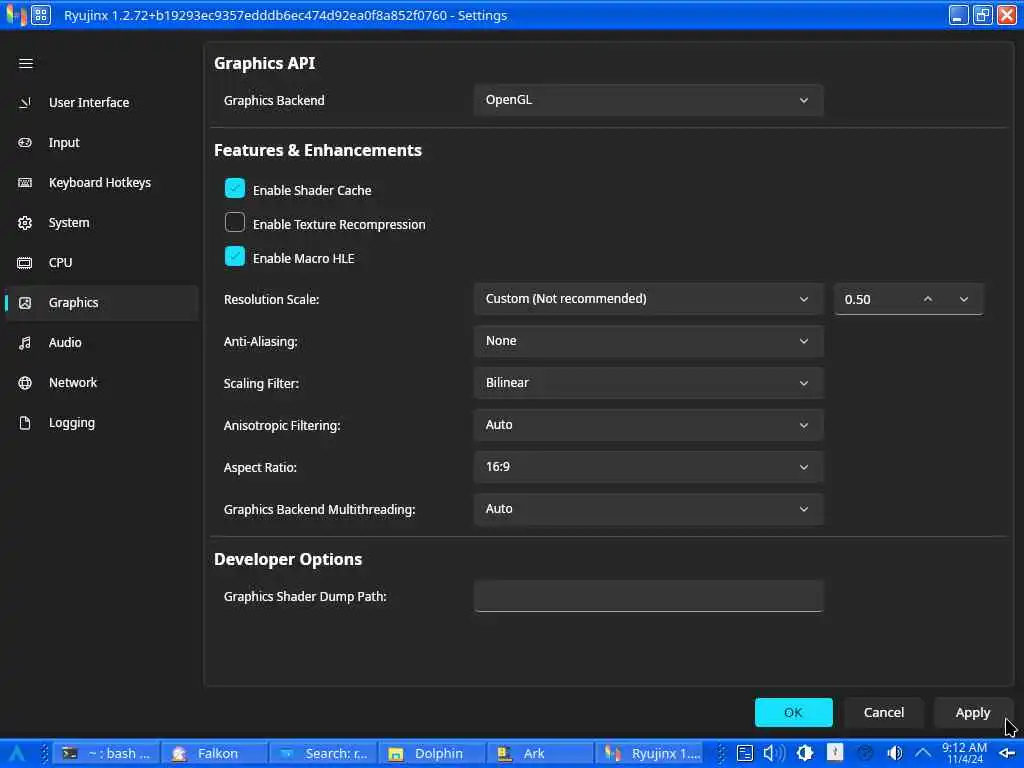Switch to Ark in the taskbar
This screenshot has height=768, width=1024.
point(539,754)
